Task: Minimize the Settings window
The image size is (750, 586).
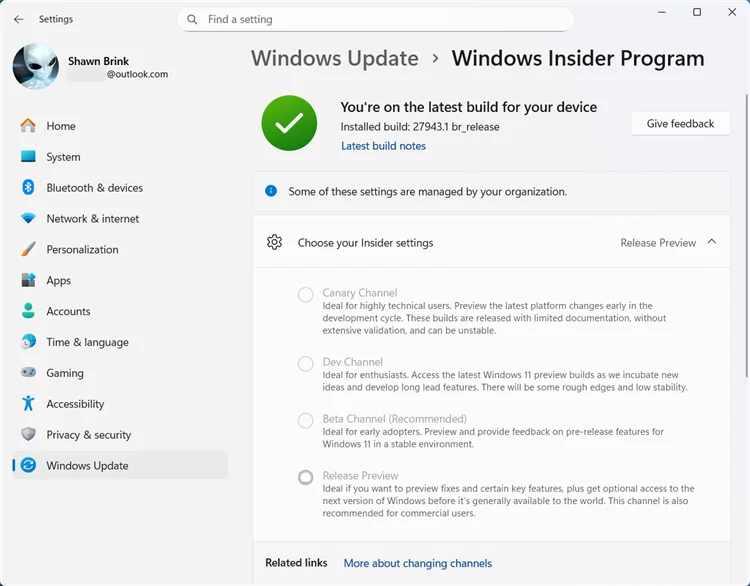Action: (x=662, y=12)
